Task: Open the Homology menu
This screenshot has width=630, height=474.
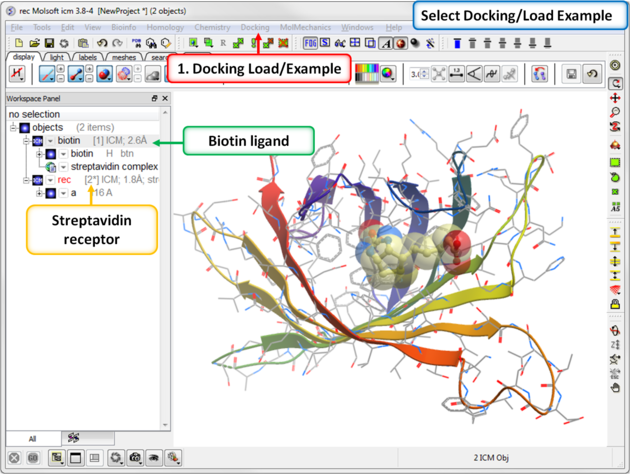Action: pyautogui.click(x=165, y=27)
